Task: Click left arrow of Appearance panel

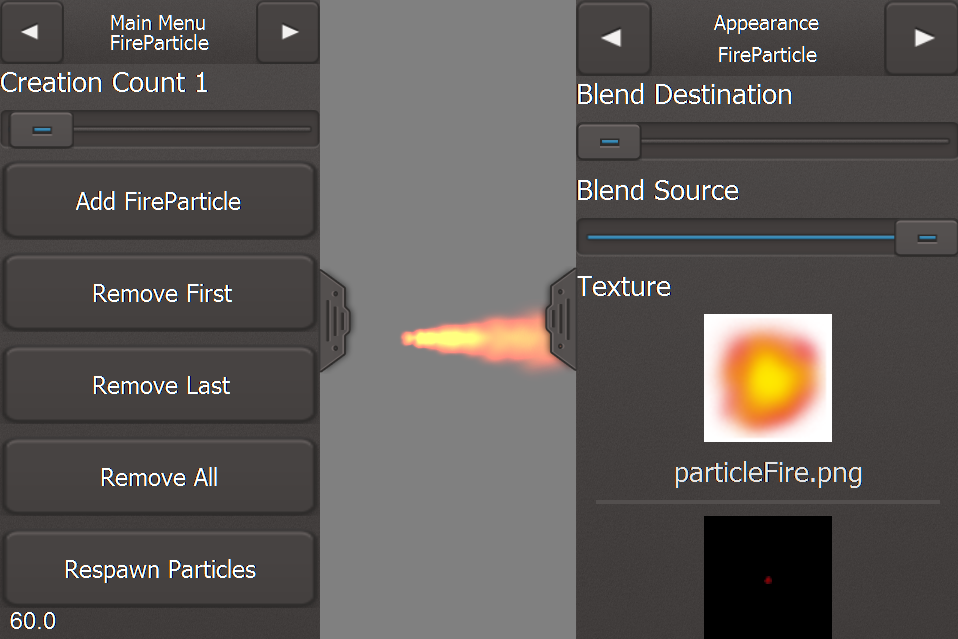Action: click(x=613, y=38)
